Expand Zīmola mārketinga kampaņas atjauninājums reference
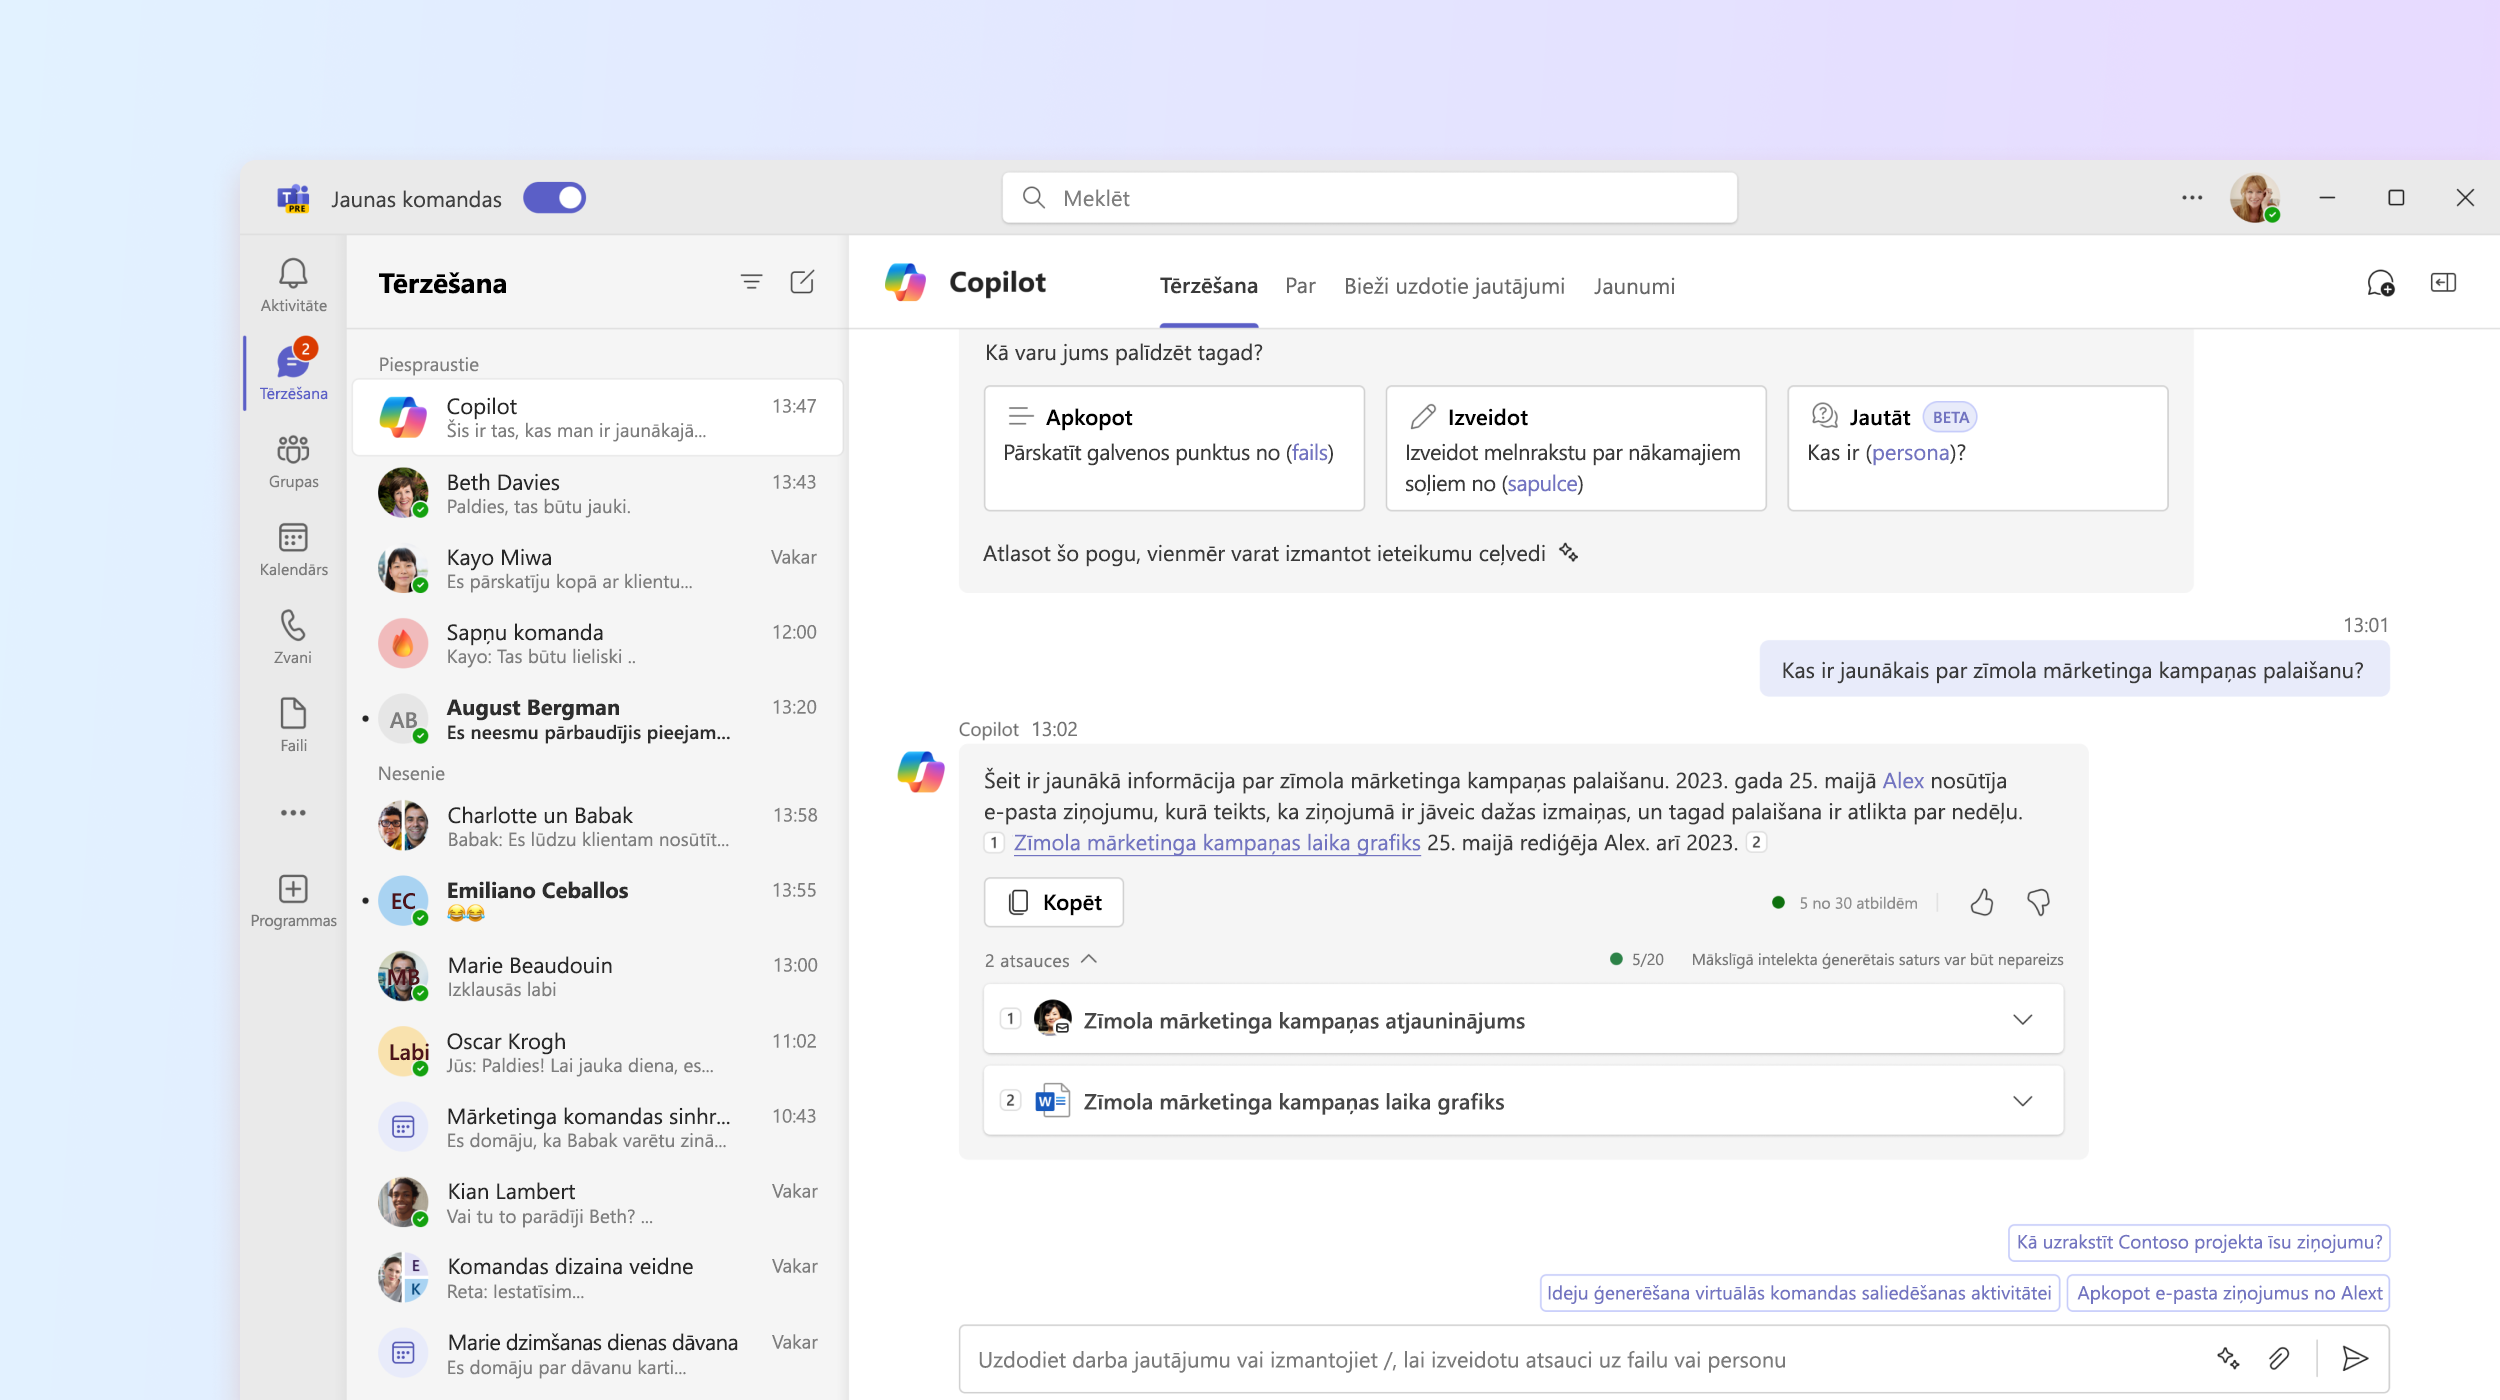 [x=1523, y=1019]
